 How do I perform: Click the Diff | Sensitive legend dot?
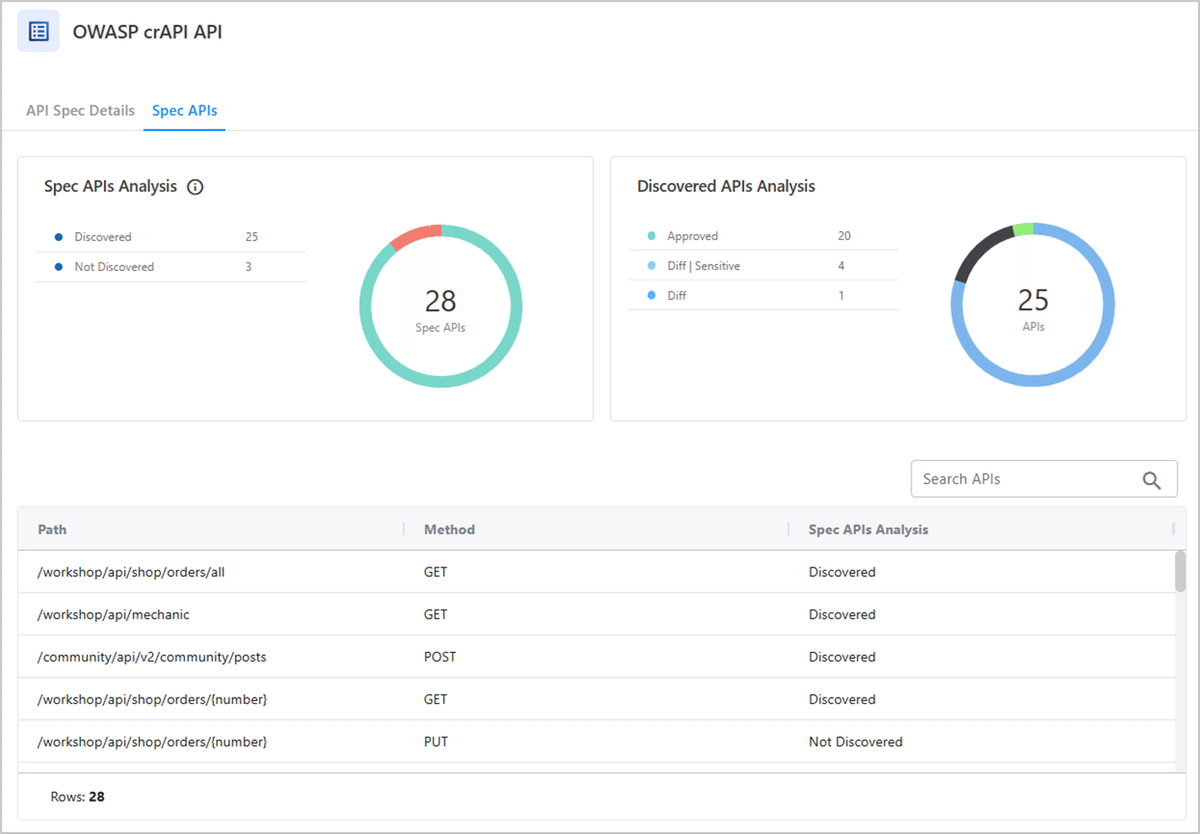pyautogui.click(x=654, y=265)
